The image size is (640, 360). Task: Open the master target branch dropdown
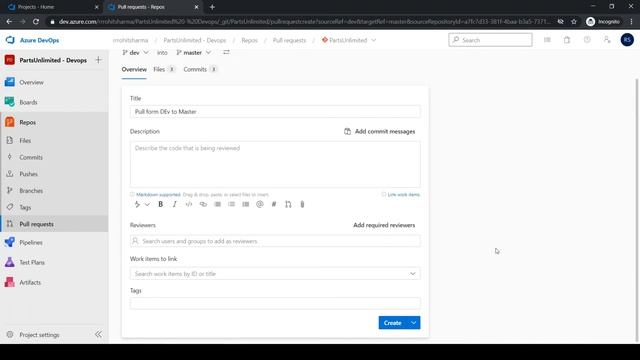point(193,52)
